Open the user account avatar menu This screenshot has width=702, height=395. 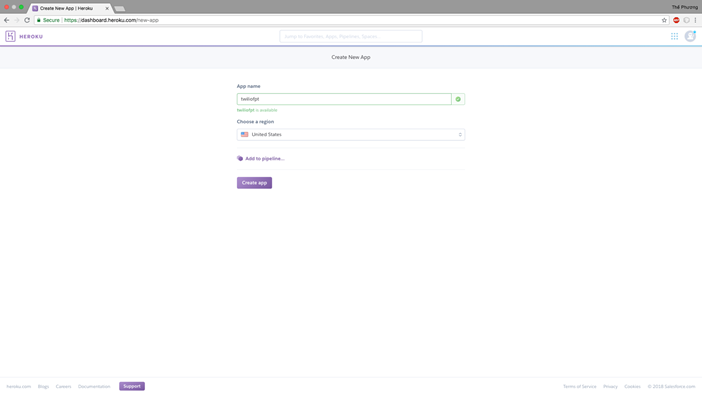[690, 36]
